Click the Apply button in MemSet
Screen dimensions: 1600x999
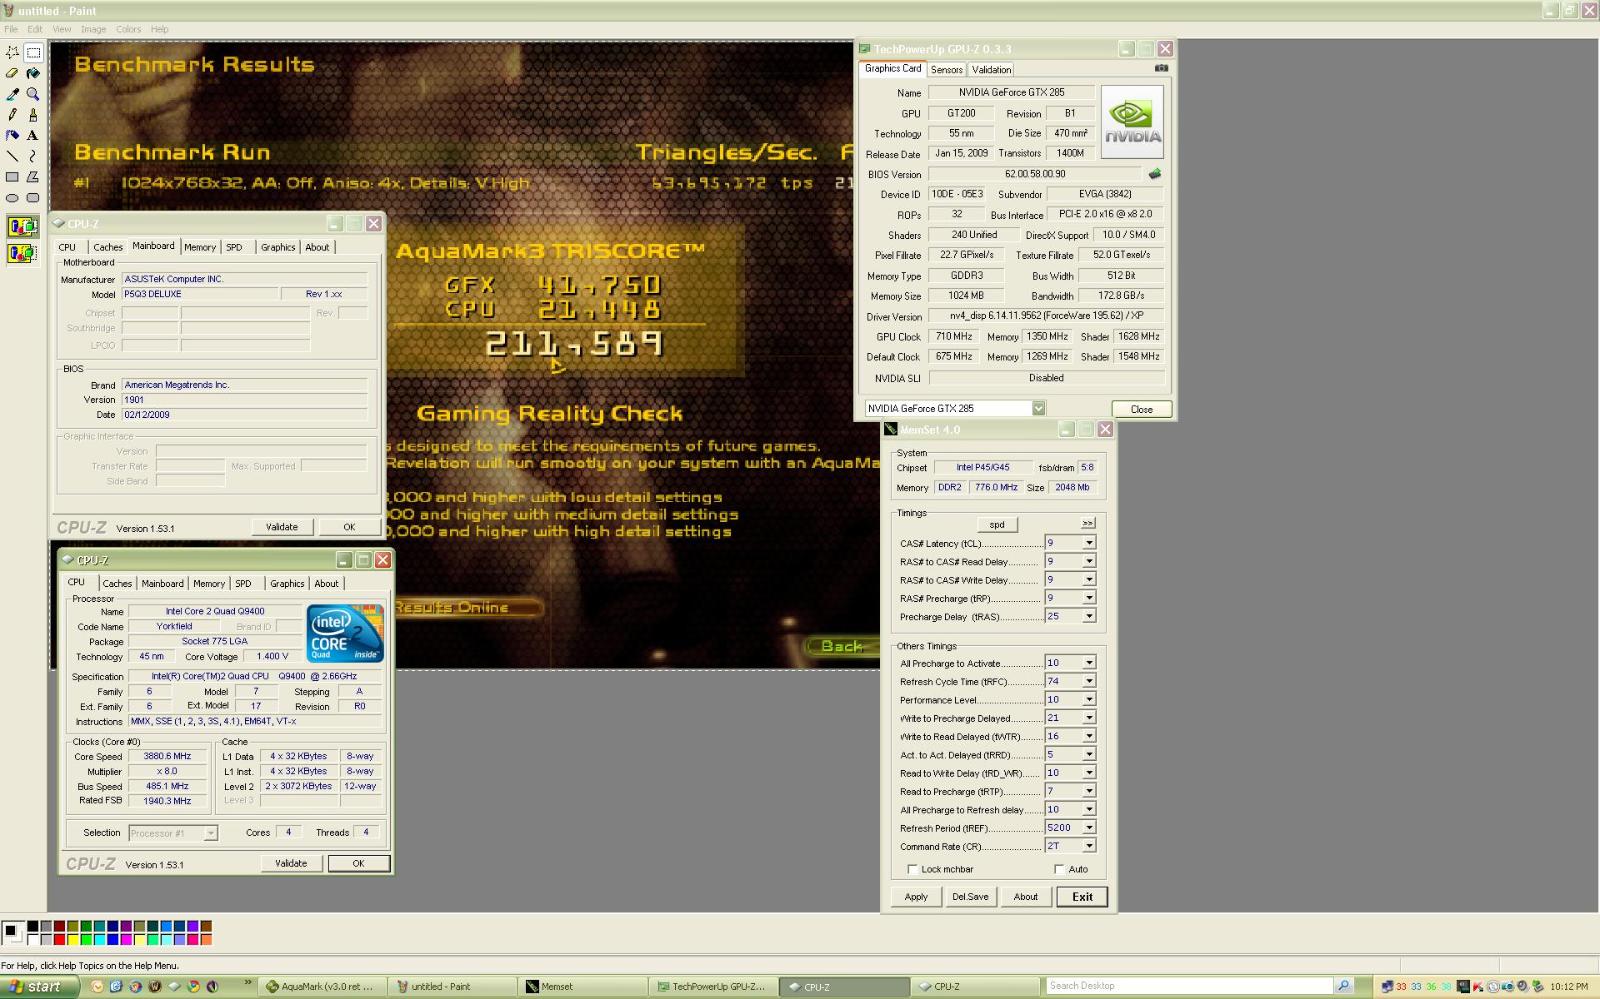click(x=916, y=897)
